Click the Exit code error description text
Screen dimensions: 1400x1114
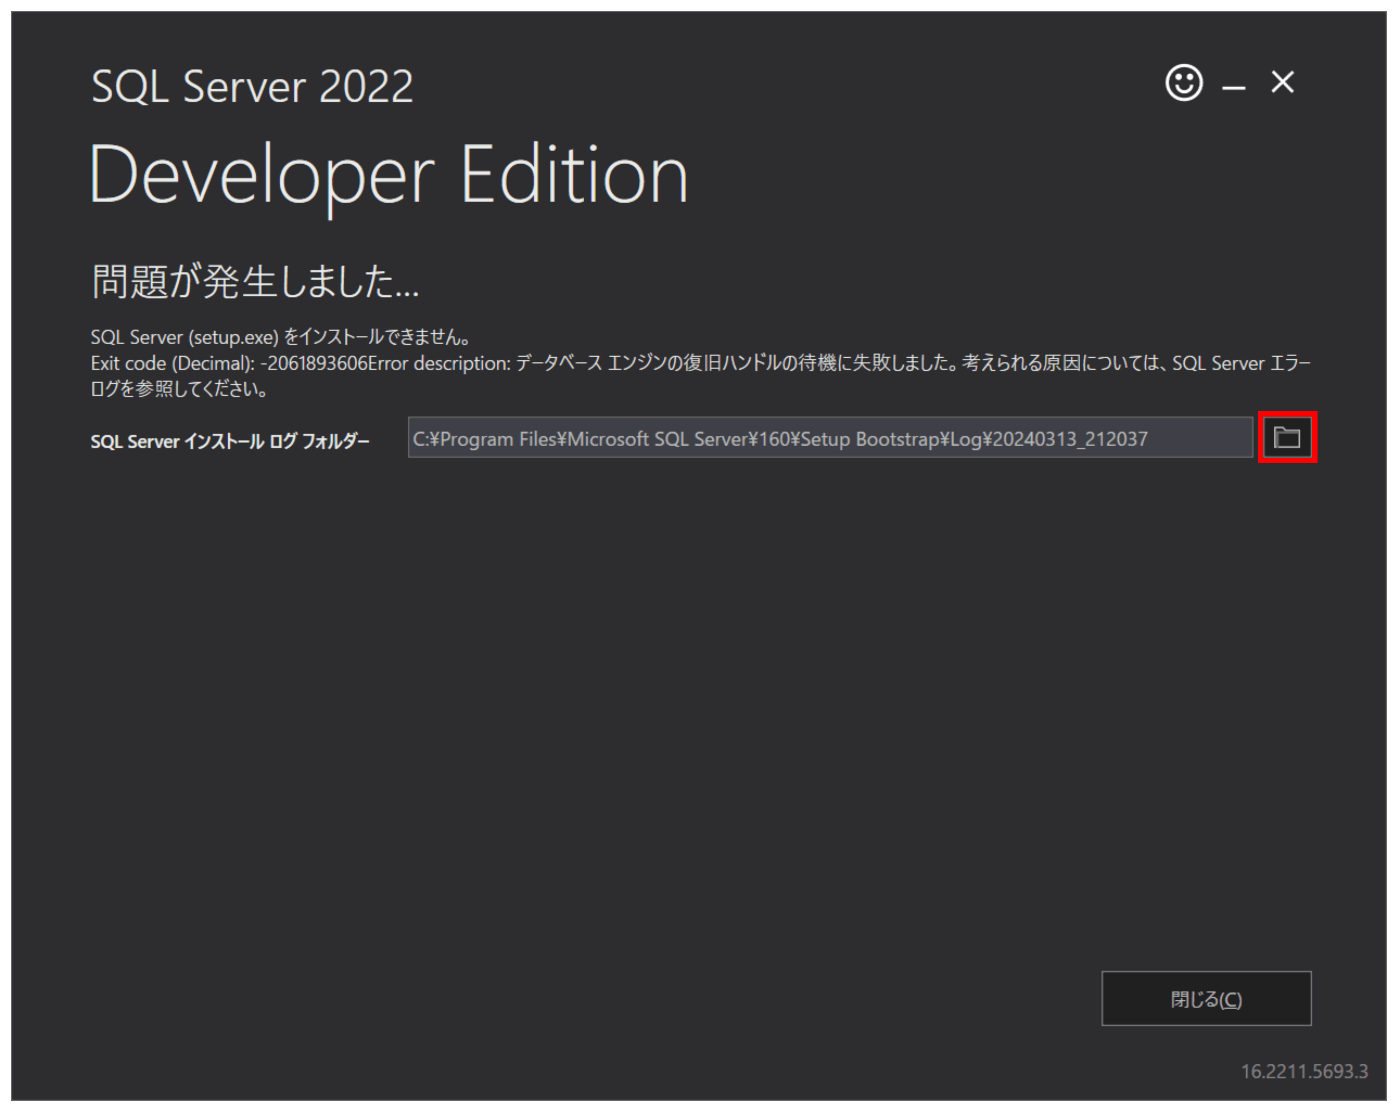[700, 375]
